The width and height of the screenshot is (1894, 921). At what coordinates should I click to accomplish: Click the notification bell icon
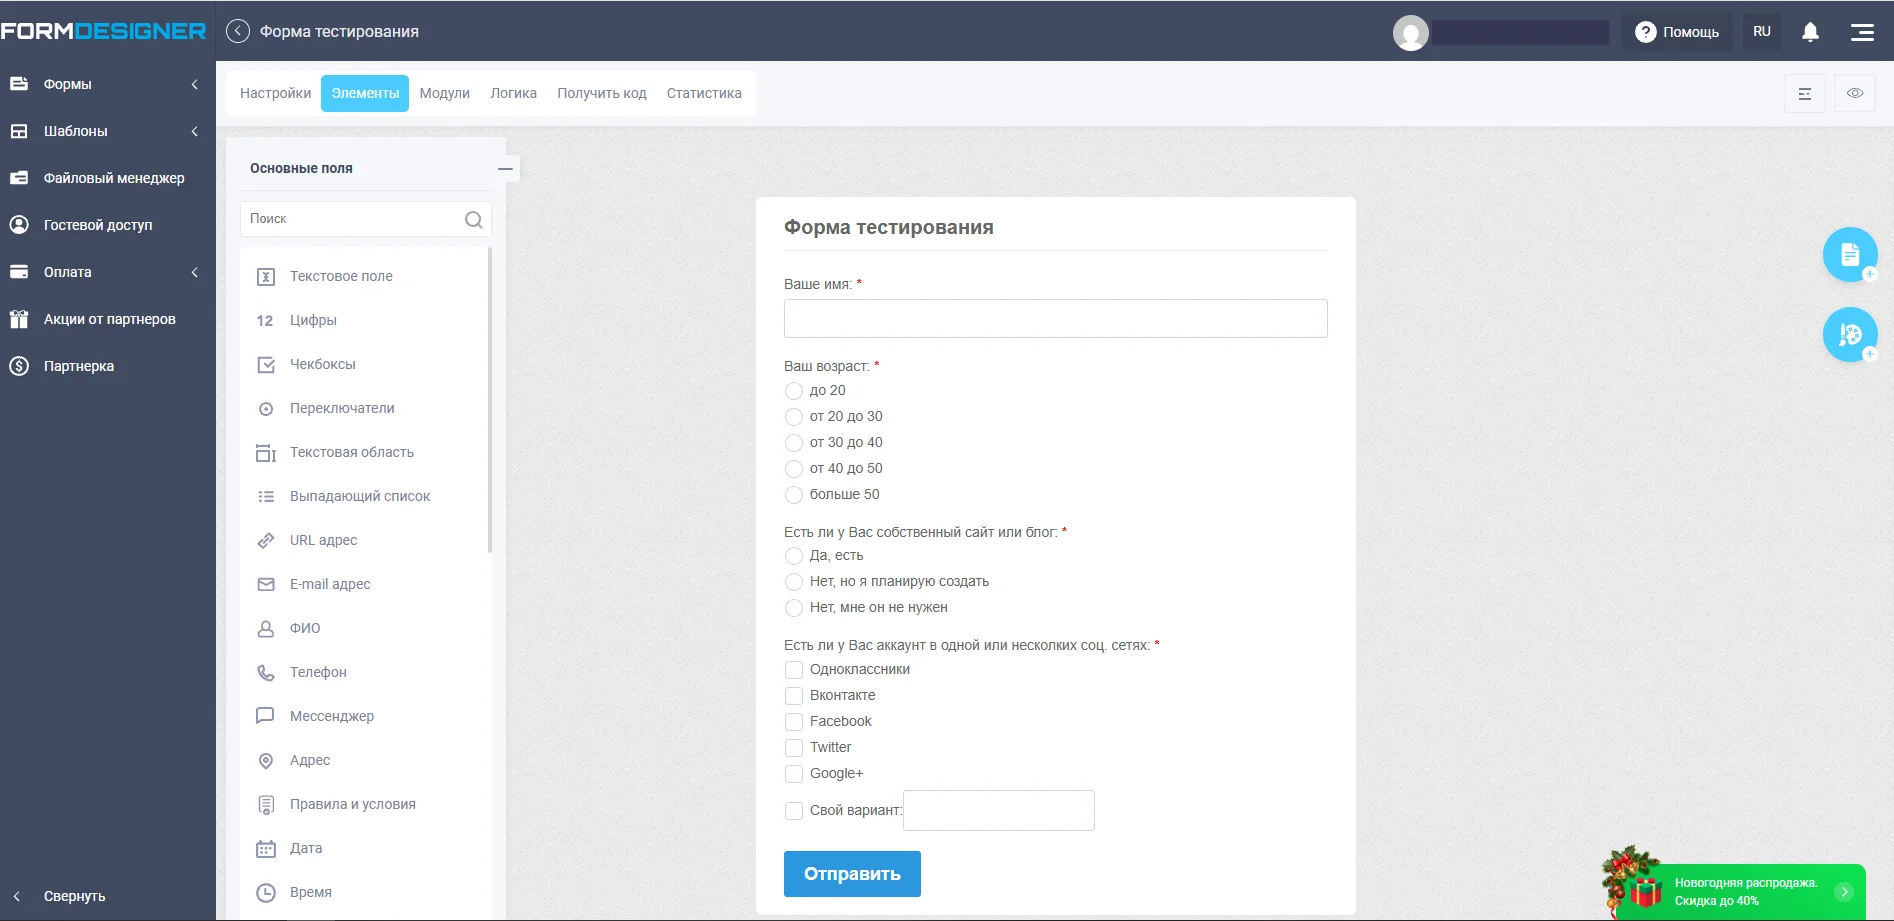1810,32
